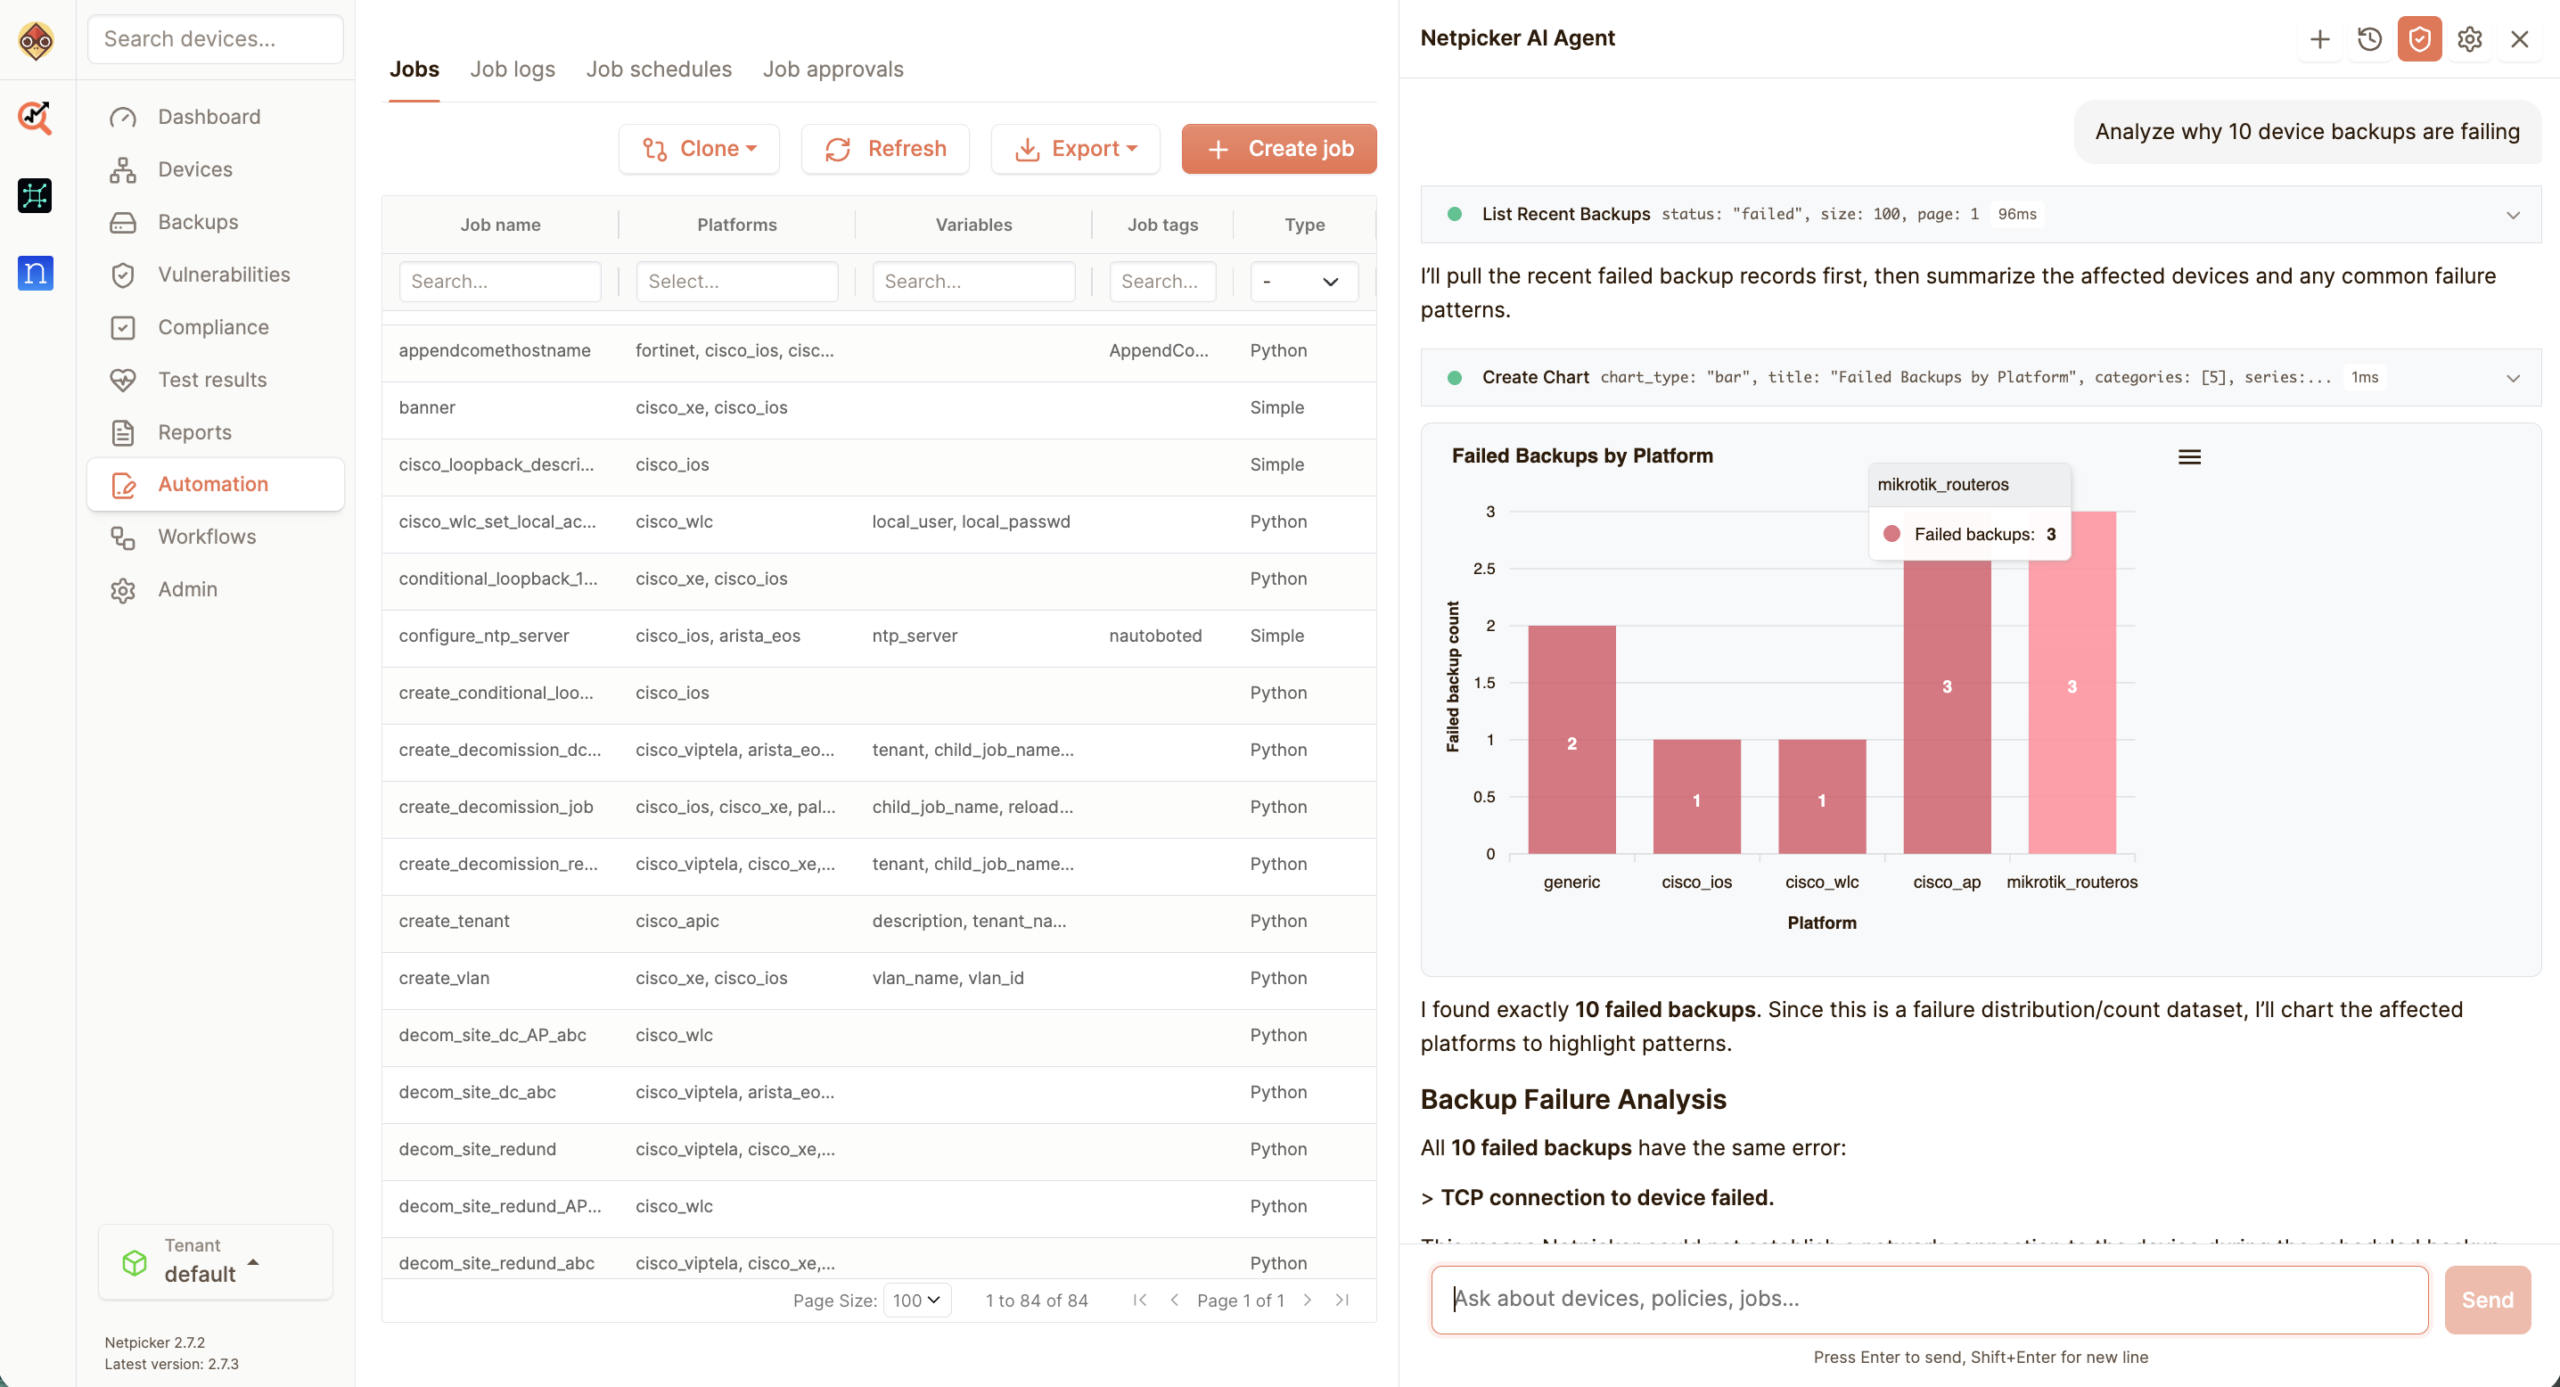2560x1387 pixels.
Task: Click the Automation edit icon
Action: point(123,485)
